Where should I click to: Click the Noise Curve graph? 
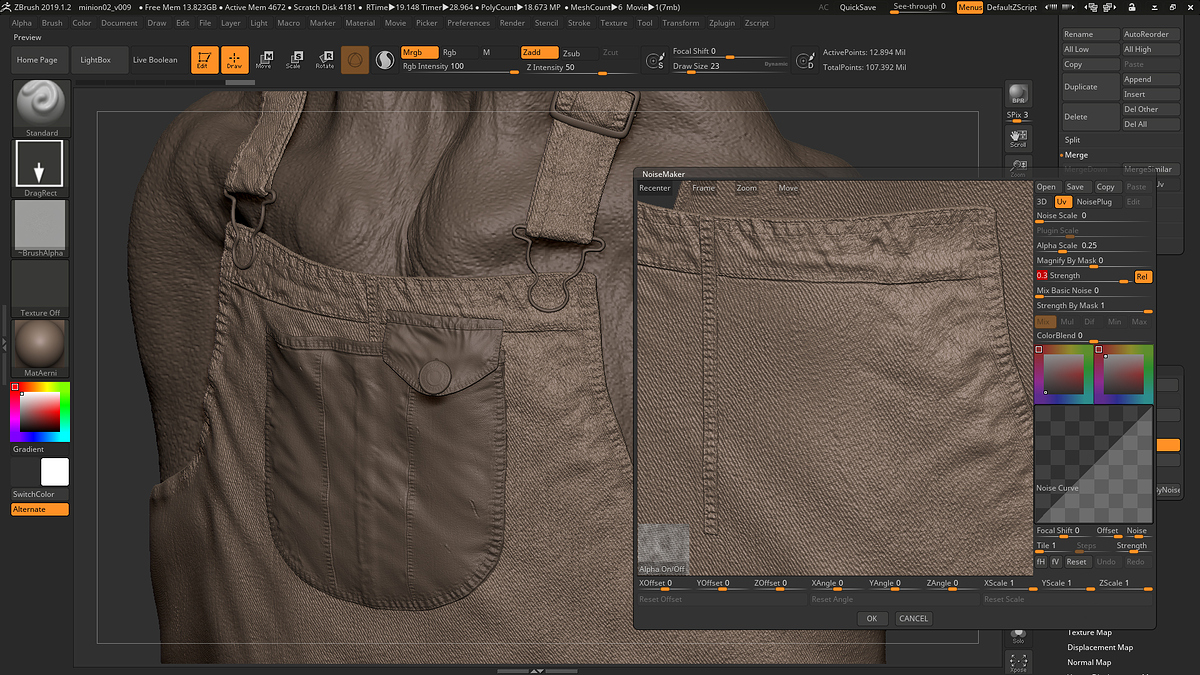[x=1093, y=464]
